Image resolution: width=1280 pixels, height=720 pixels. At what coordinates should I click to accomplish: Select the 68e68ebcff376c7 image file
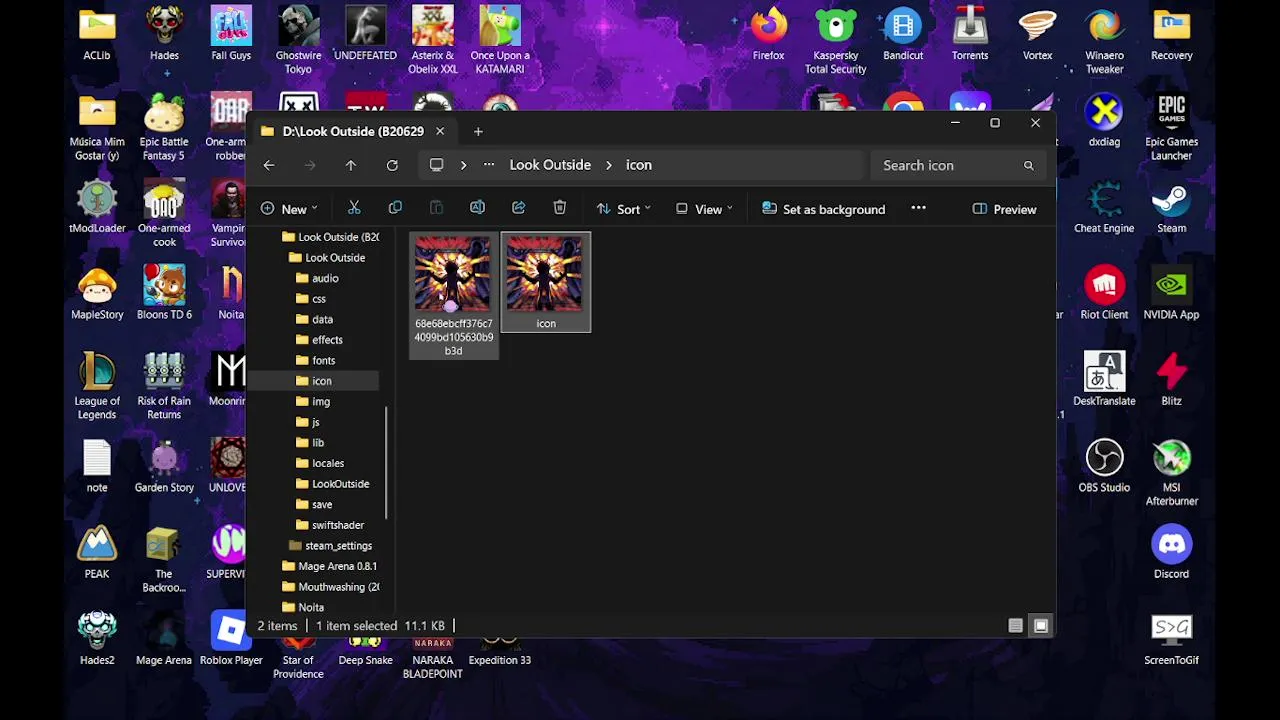coord(453,295)
